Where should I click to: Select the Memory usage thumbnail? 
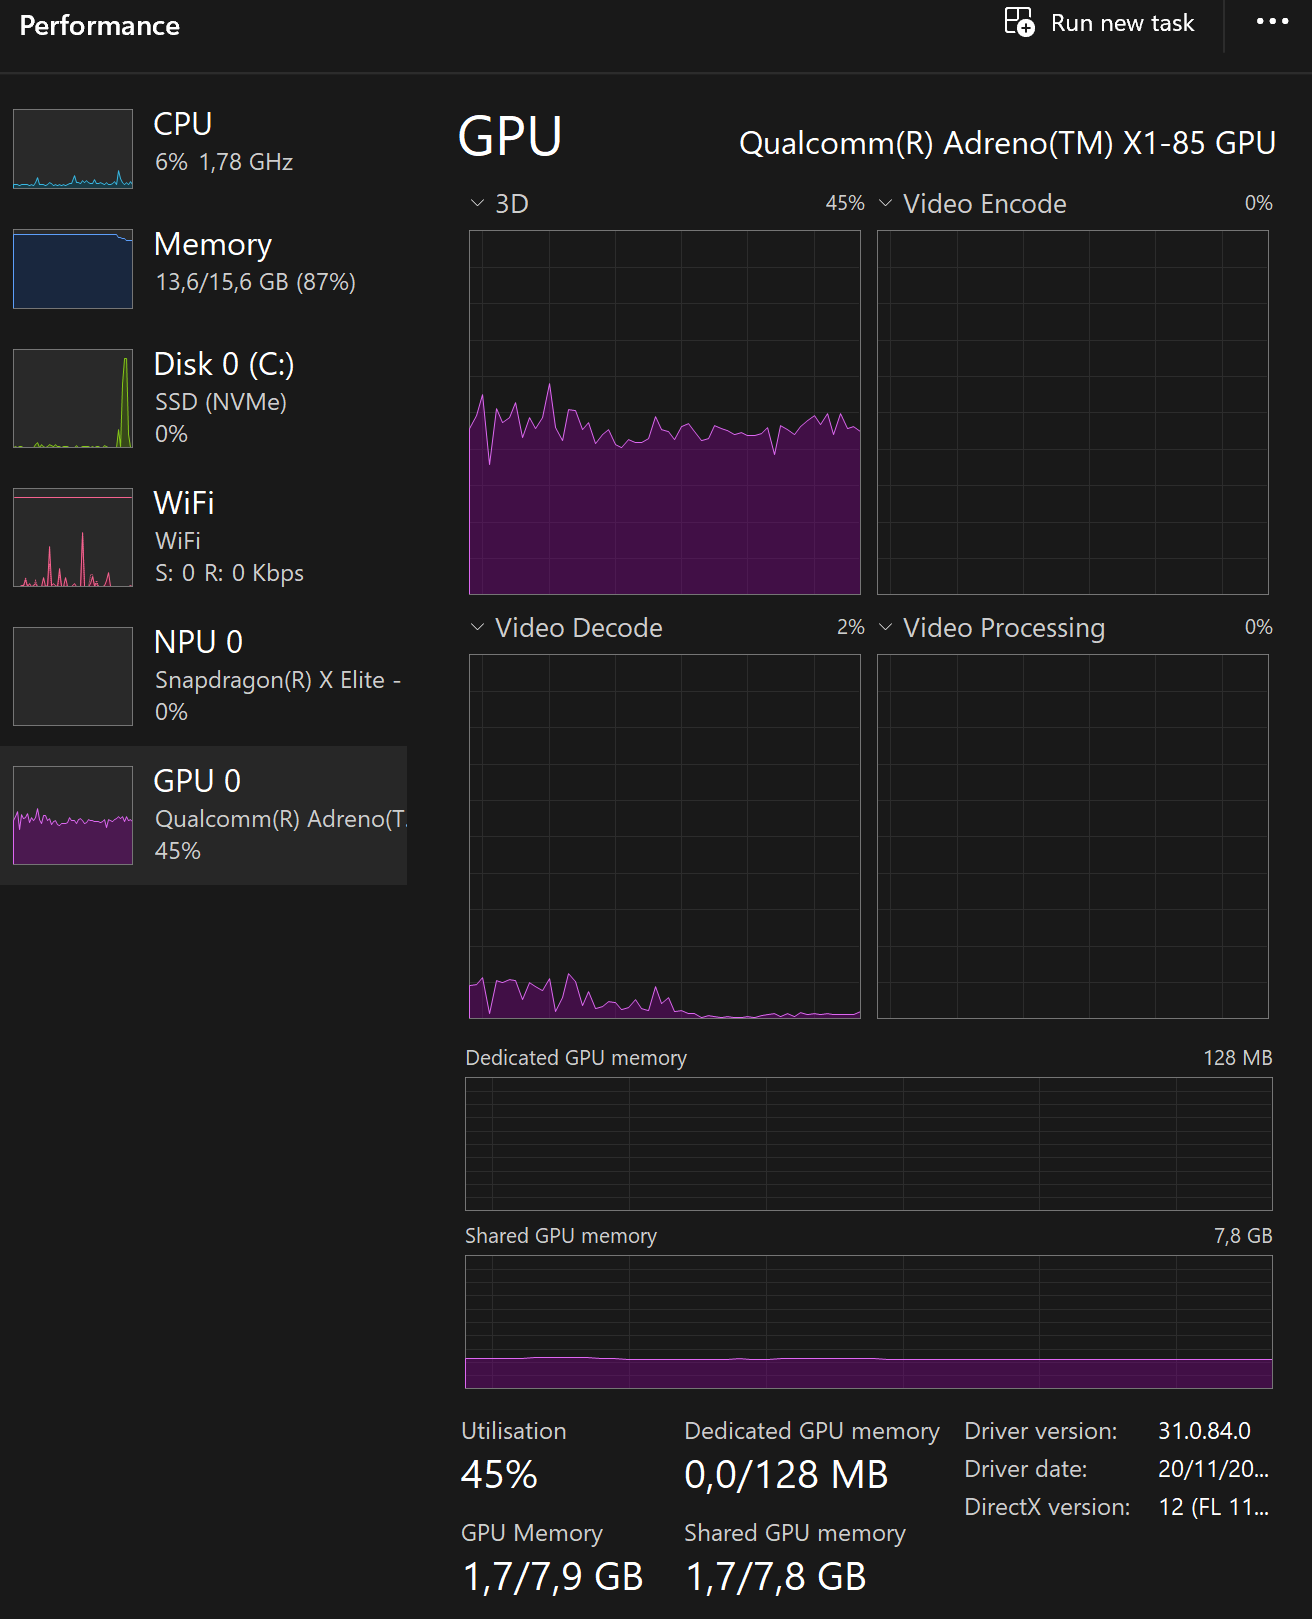point(73,269)
